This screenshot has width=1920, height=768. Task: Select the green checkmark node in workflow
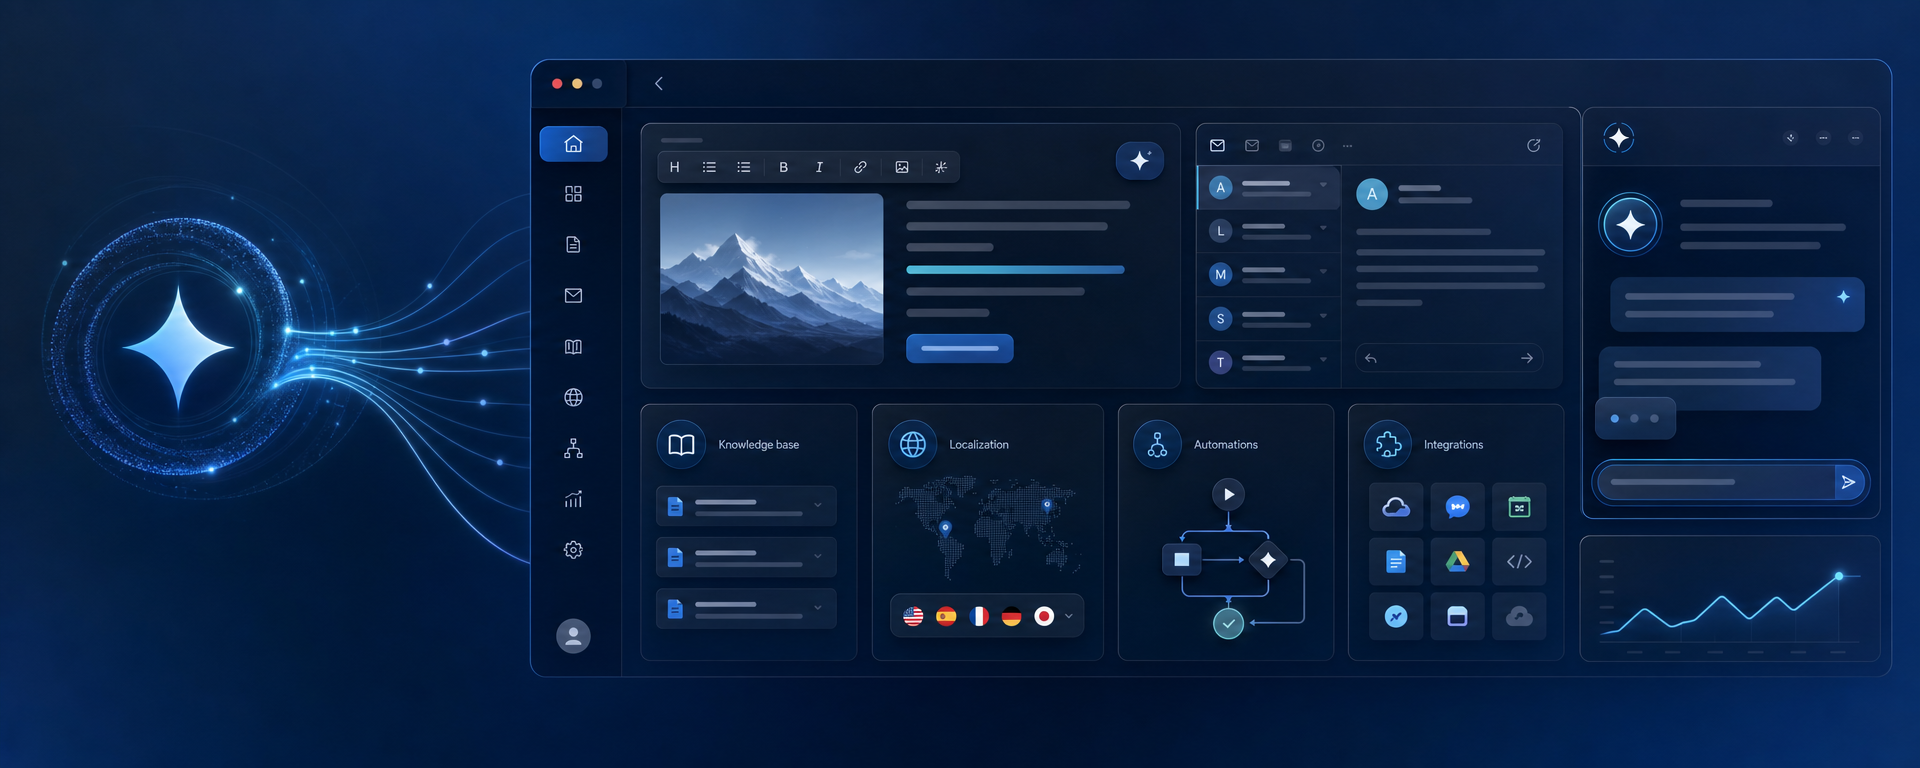(1228, 623)
